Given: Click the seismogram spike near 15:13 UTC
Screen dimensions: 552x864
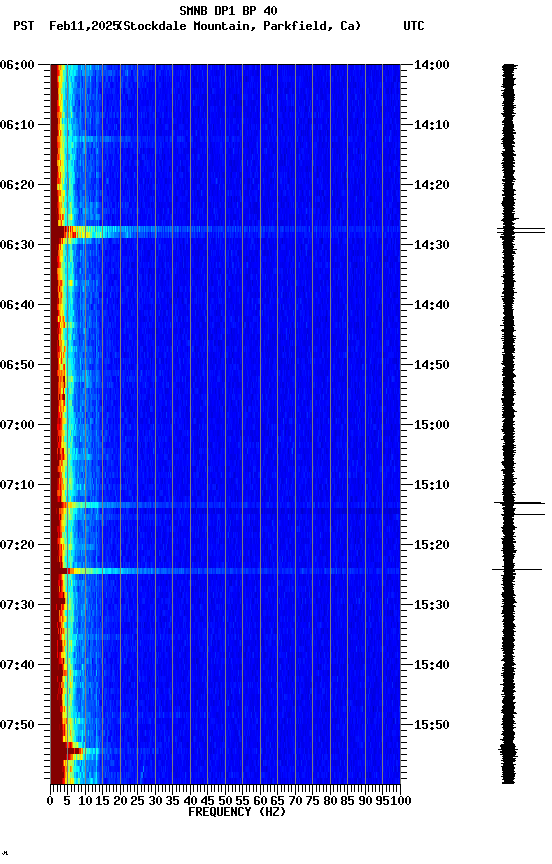Looking at the screenshot, I should point(519,503).
